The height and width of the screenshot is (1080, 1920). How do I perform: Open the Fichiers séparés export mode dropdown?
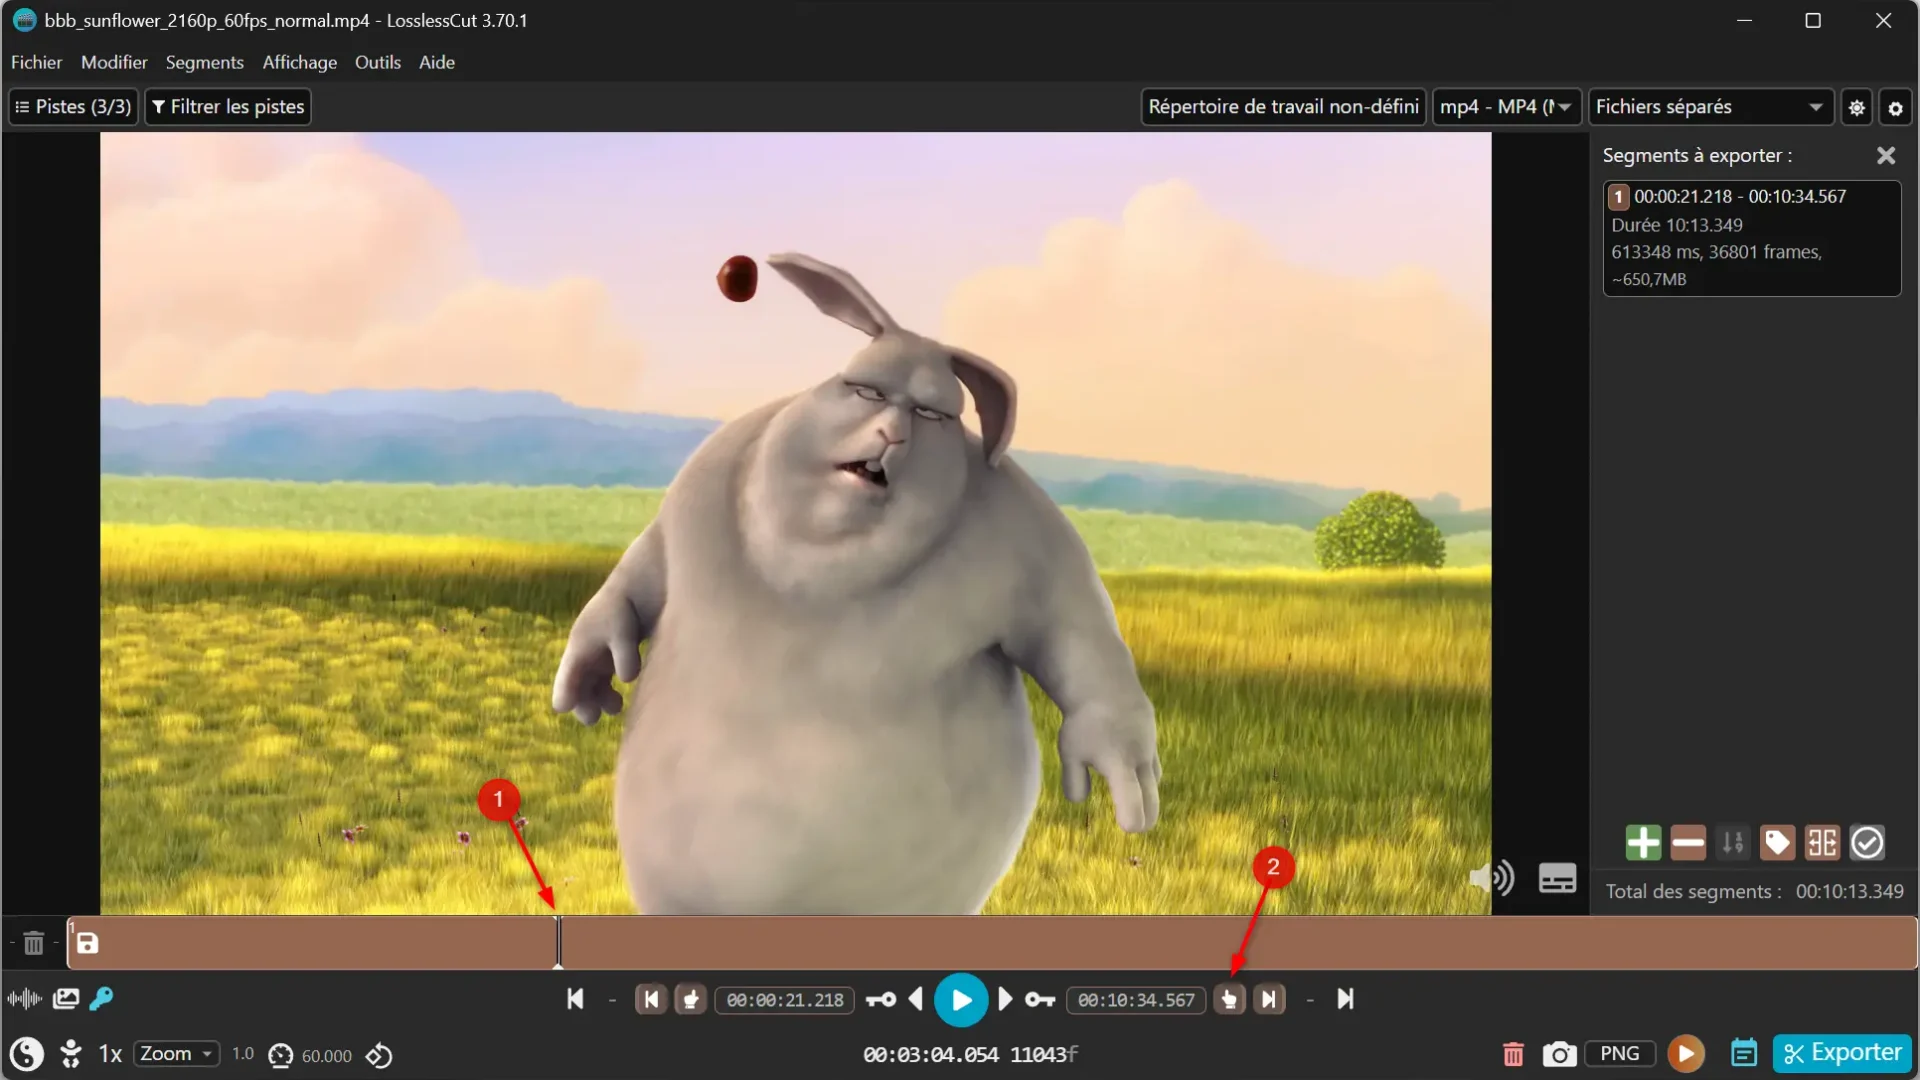pyautogui.click(x=1711, y=107)
